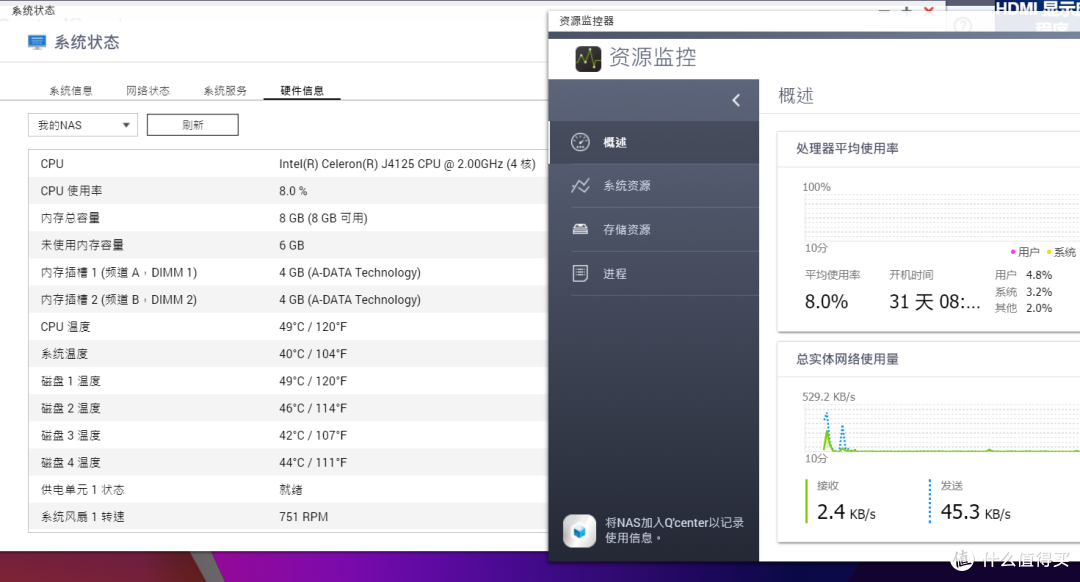Select the 硬件信息 tab
Image resolution: width=1080 pixels, height=582 pixels.
pyautogui.click(x=302, y=90)
